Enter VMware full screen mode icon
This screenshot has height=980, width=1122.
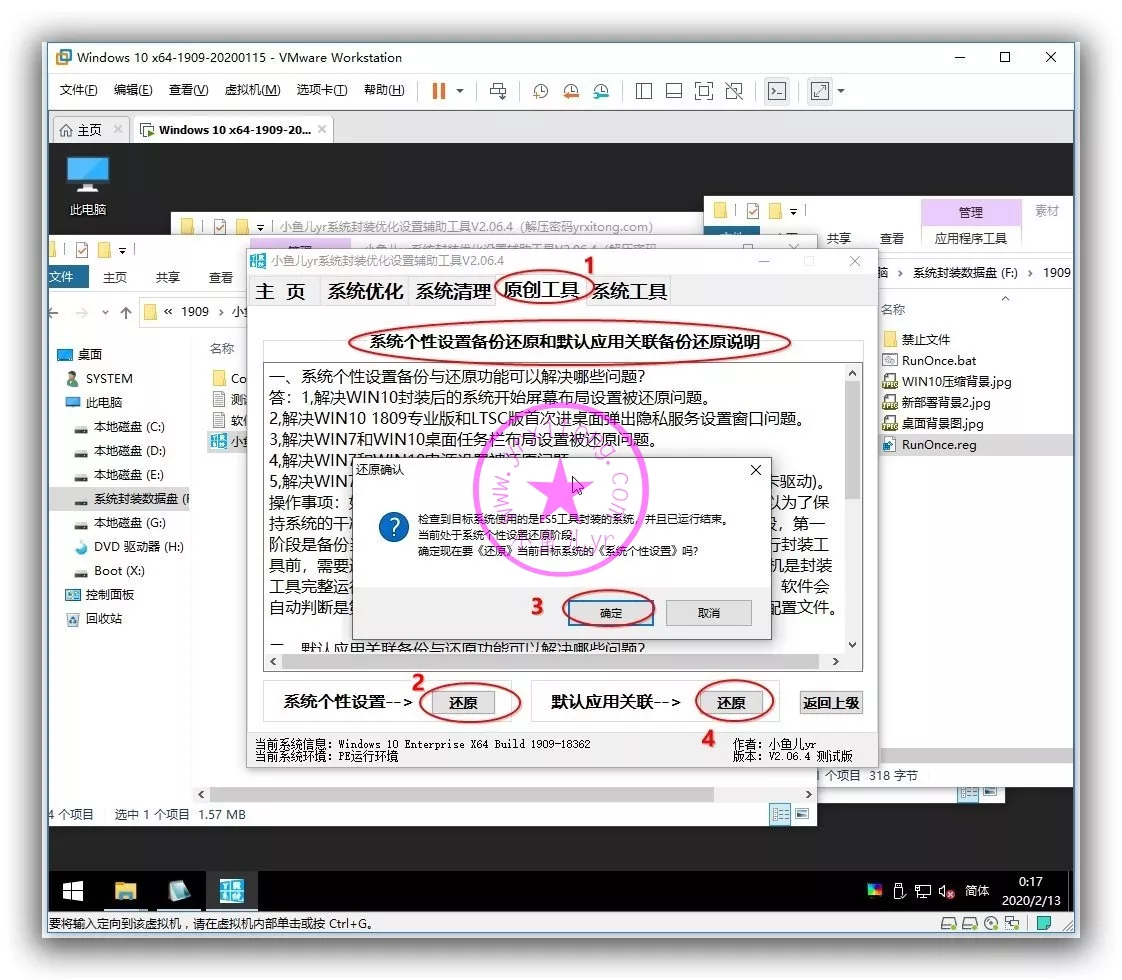click(x=819, y=91)
